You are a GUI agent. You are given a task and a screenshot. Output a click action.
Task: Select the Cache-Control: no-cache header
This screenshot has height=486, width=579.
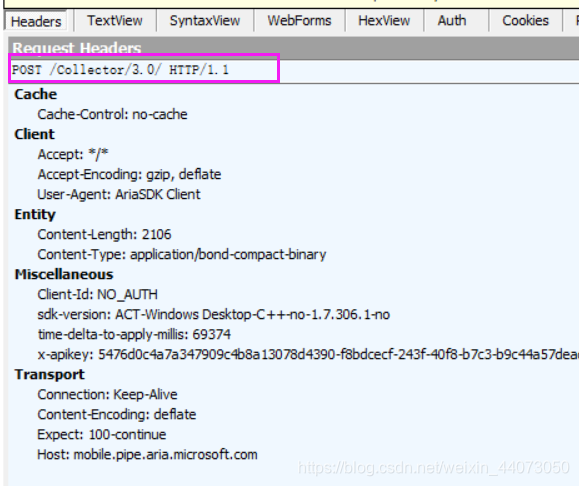112,114
